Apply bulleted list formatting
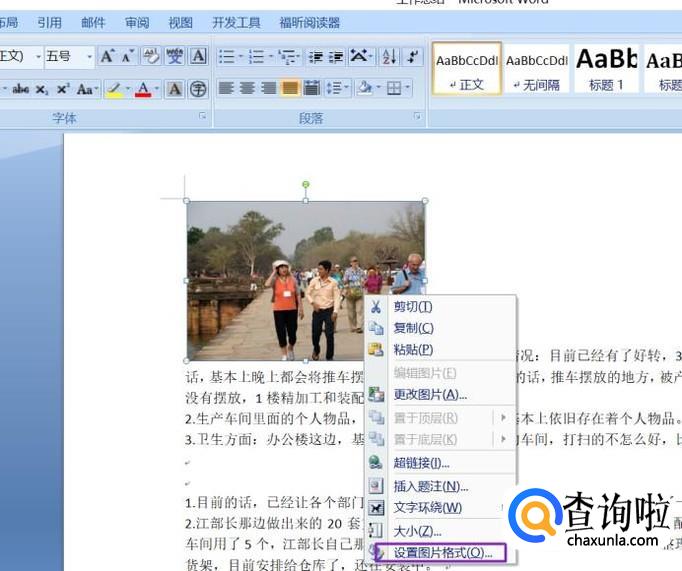The width and height of the screenshot is (682, 571). pyautogui.click(x=226, y=57)
